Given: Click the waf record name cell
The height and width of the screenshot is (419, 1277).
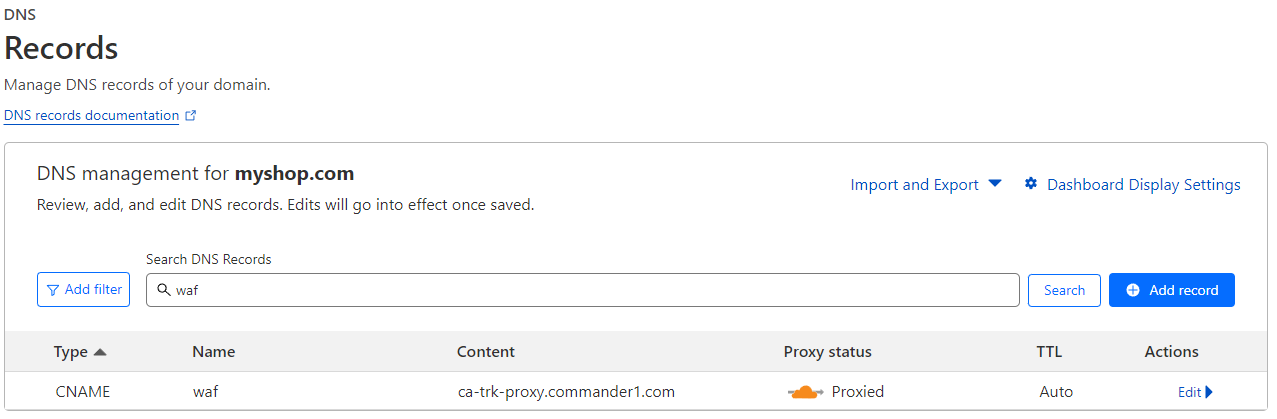Looking at the screenshot, I should coord(205,392).
